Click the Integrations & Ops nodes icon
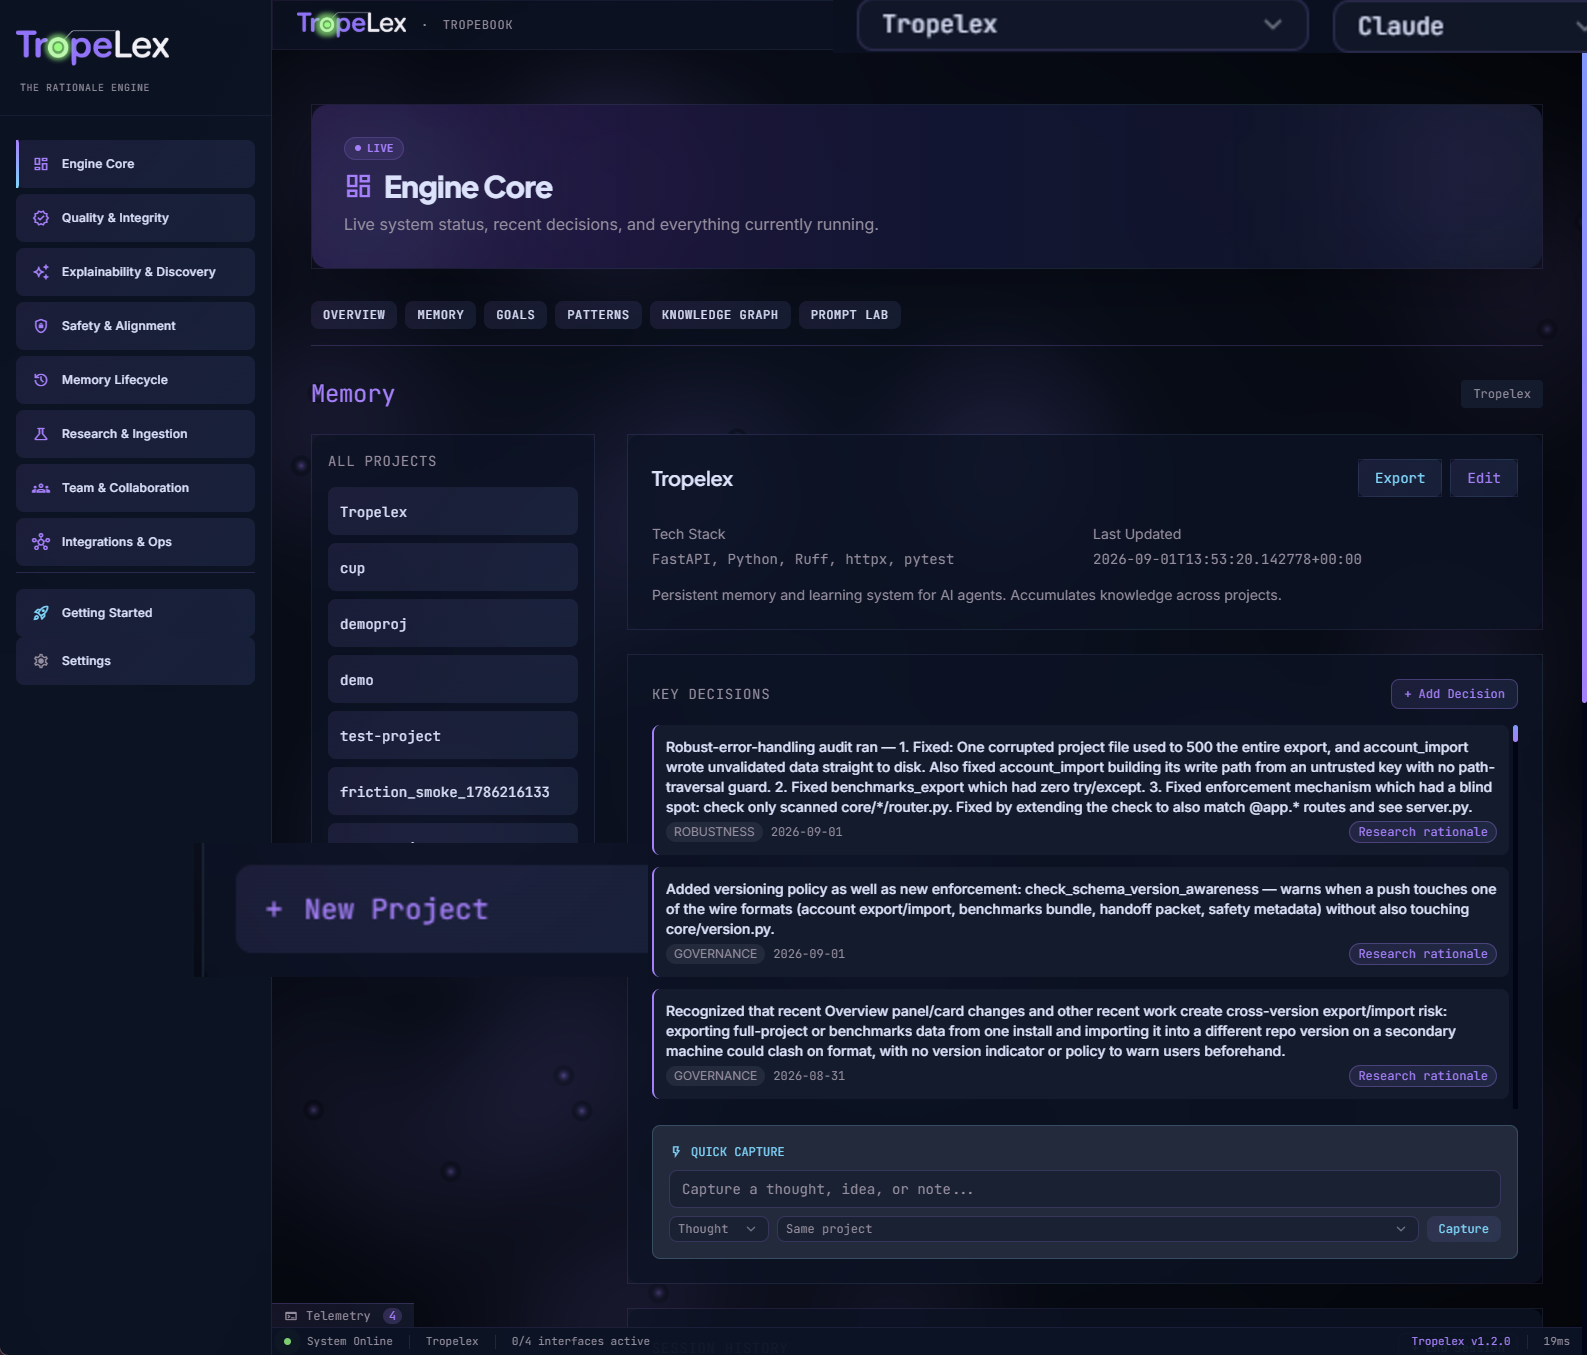 (x=41, y=542)
